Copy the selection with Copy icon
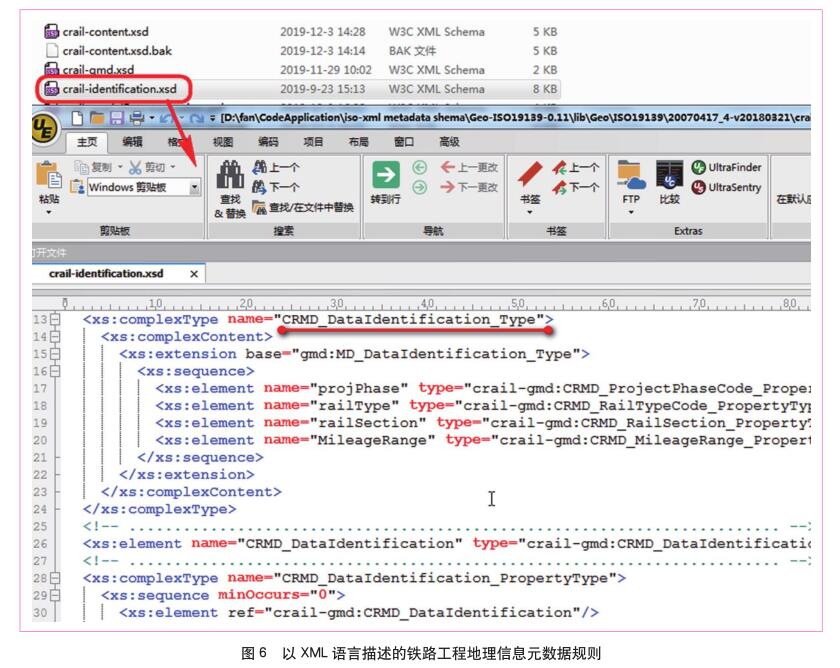This screenshot has width=840, height=668. click(x=81, y=168)
